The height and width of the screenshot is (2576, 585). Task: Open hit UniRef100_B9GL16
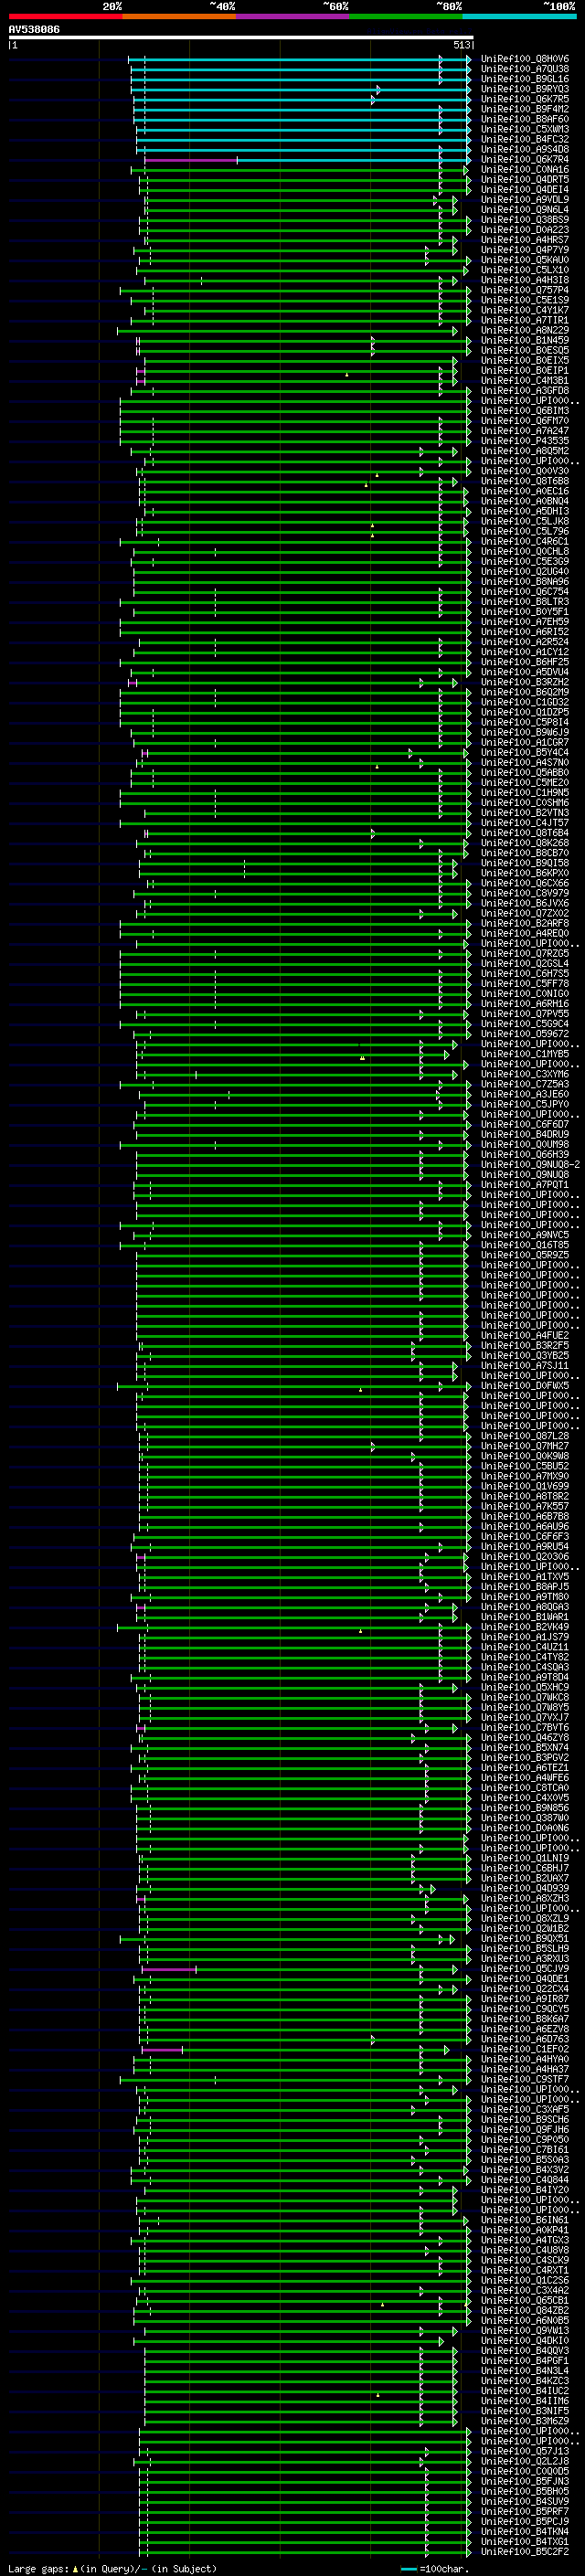(524, 79)
